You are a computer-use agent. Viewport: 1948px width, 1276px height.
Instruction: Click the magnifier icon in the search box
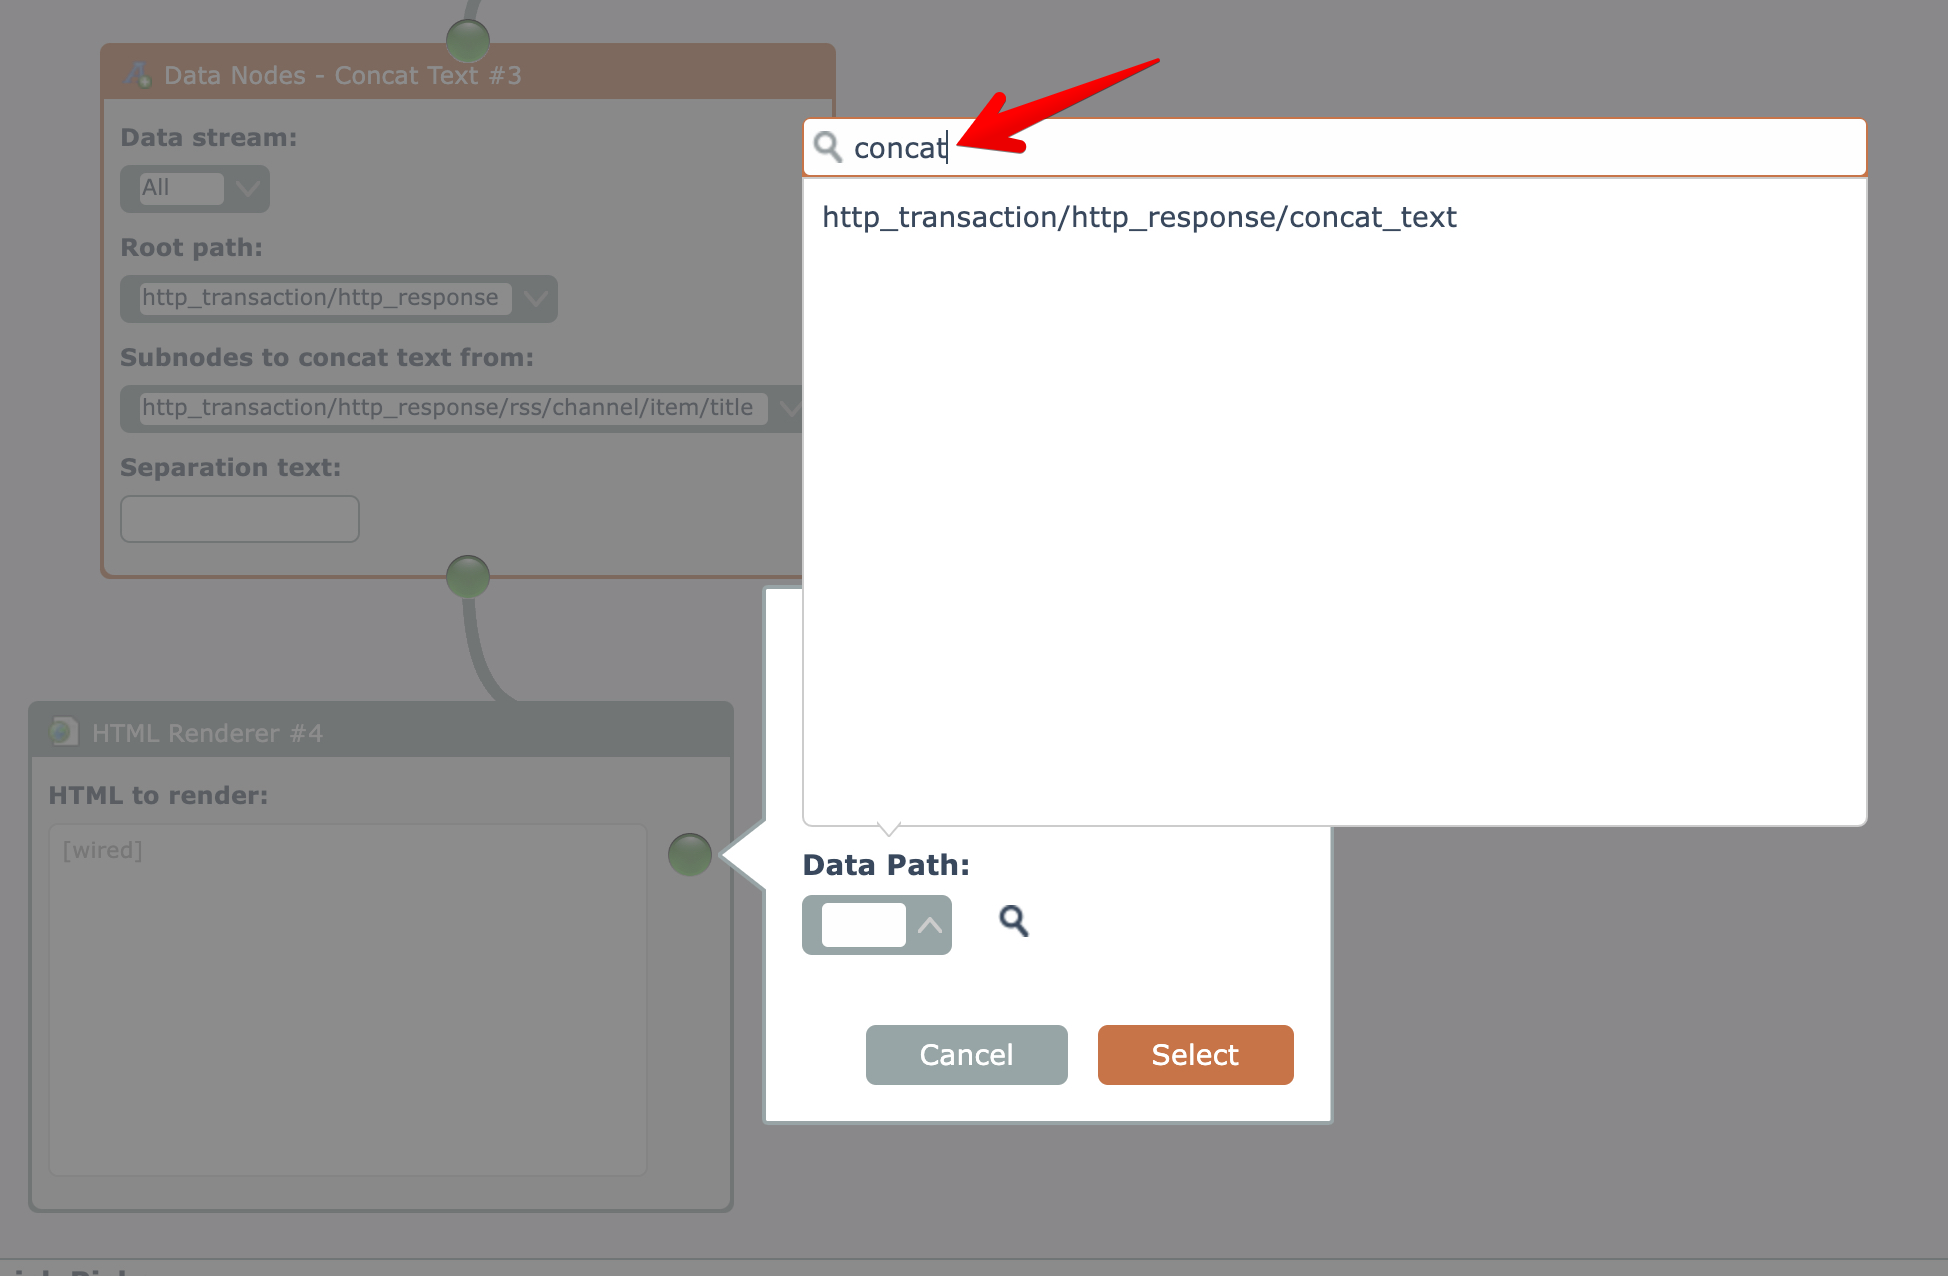[x=828, y=148]
